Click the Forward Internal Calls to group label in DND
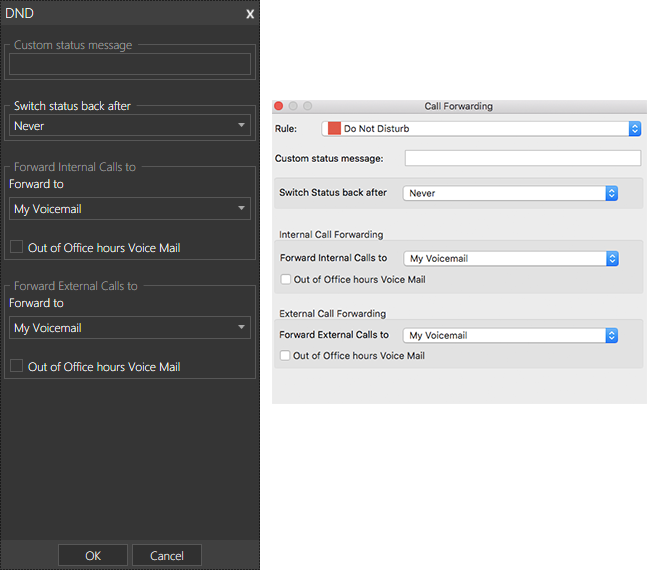647x570 pixels. [75, 167]
